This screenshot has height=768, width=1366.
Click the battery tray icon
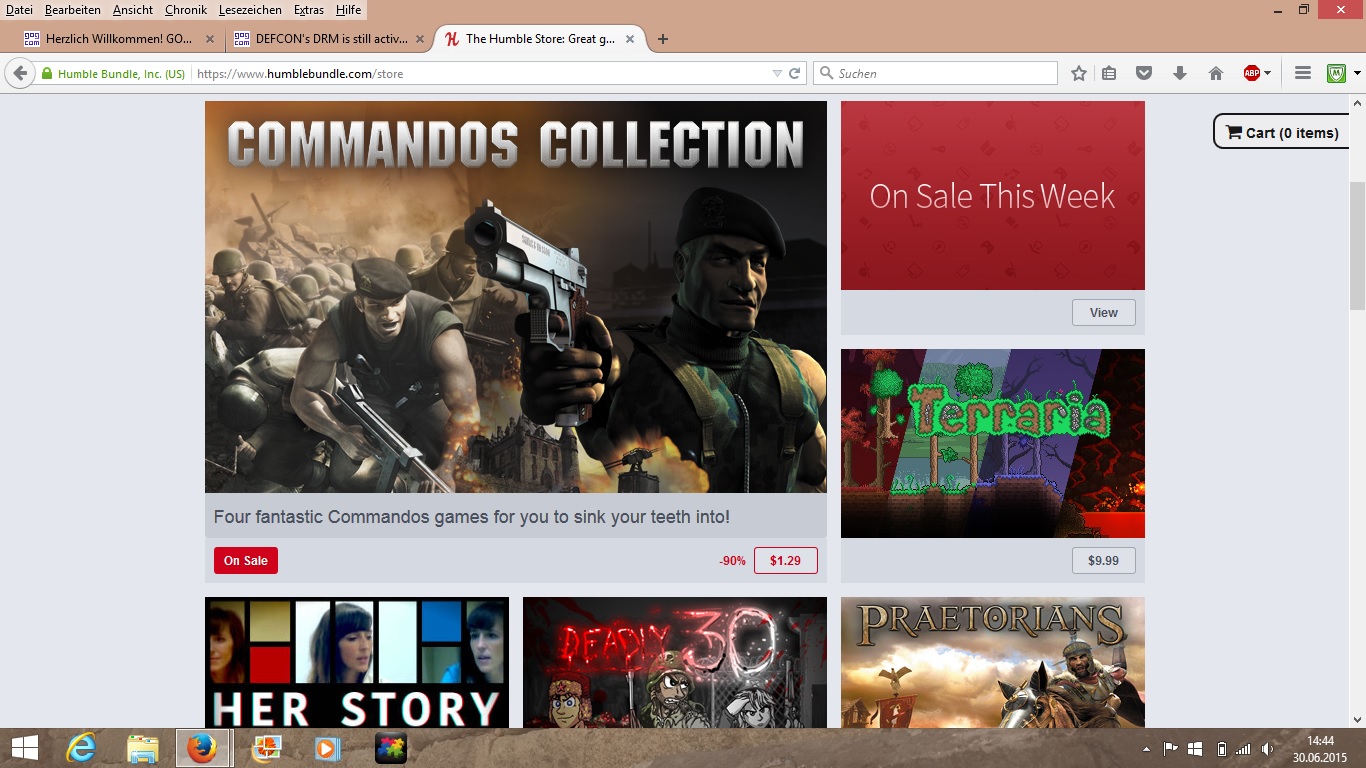click(x=1221, y=749)
